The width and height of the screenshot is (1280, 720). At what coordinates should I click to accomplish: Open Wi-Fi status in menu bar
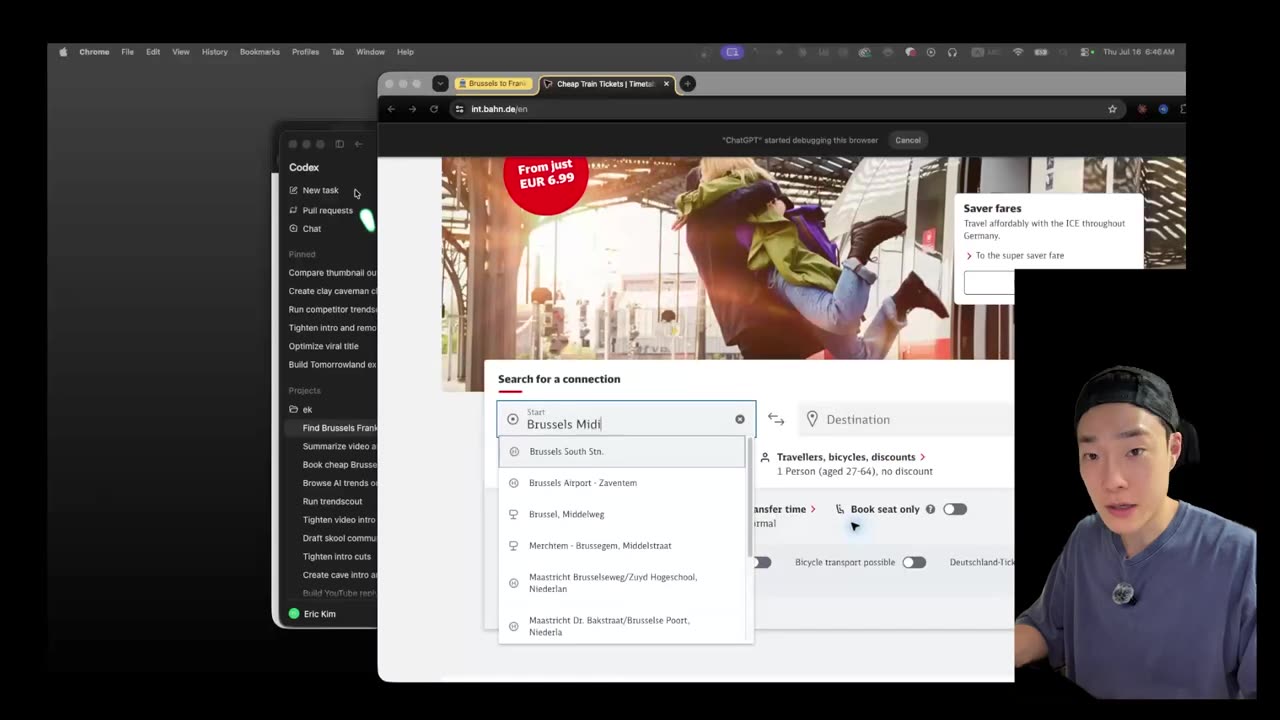[1018, 52]
